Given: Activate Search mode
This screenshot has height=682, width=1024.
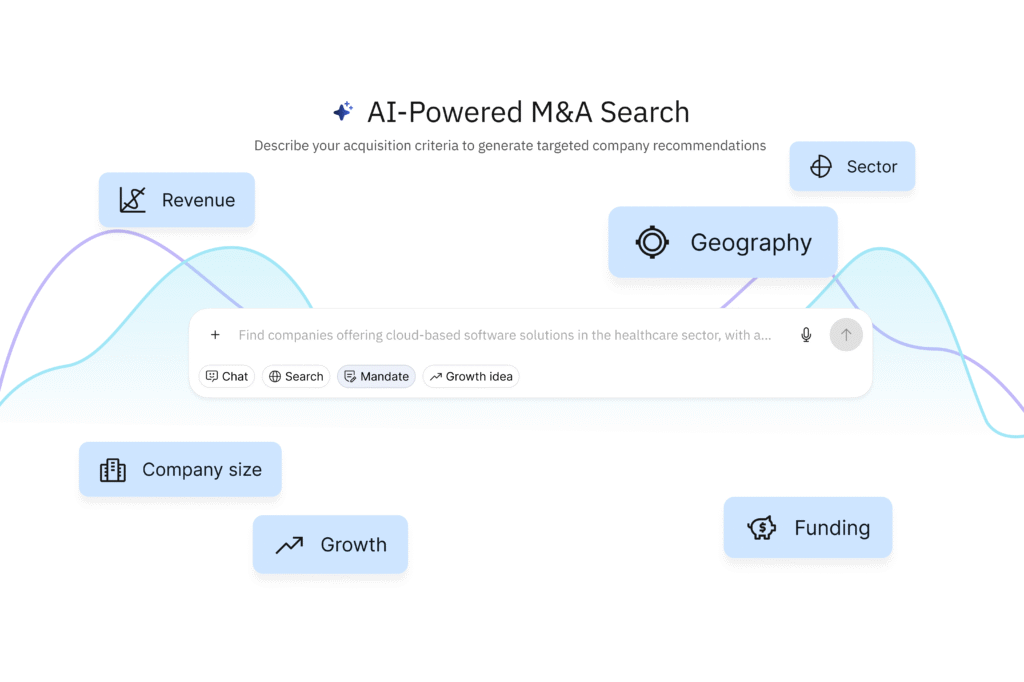Looking at the screenshot, I should pos(296,376).
